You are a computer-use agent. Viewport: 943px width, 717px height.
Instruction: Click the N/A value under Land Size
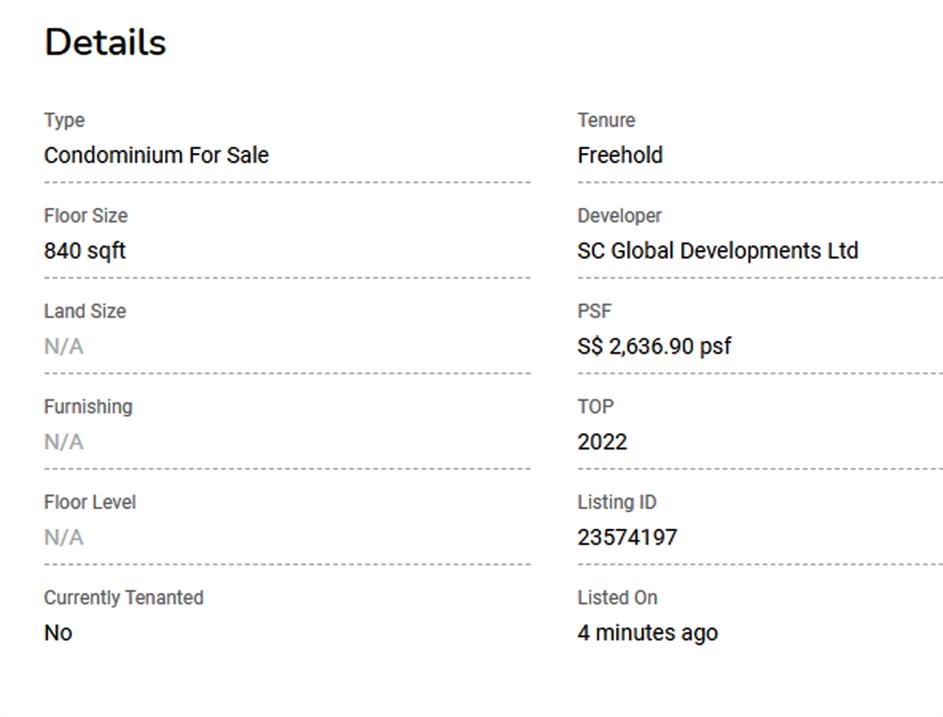(63, 347)
